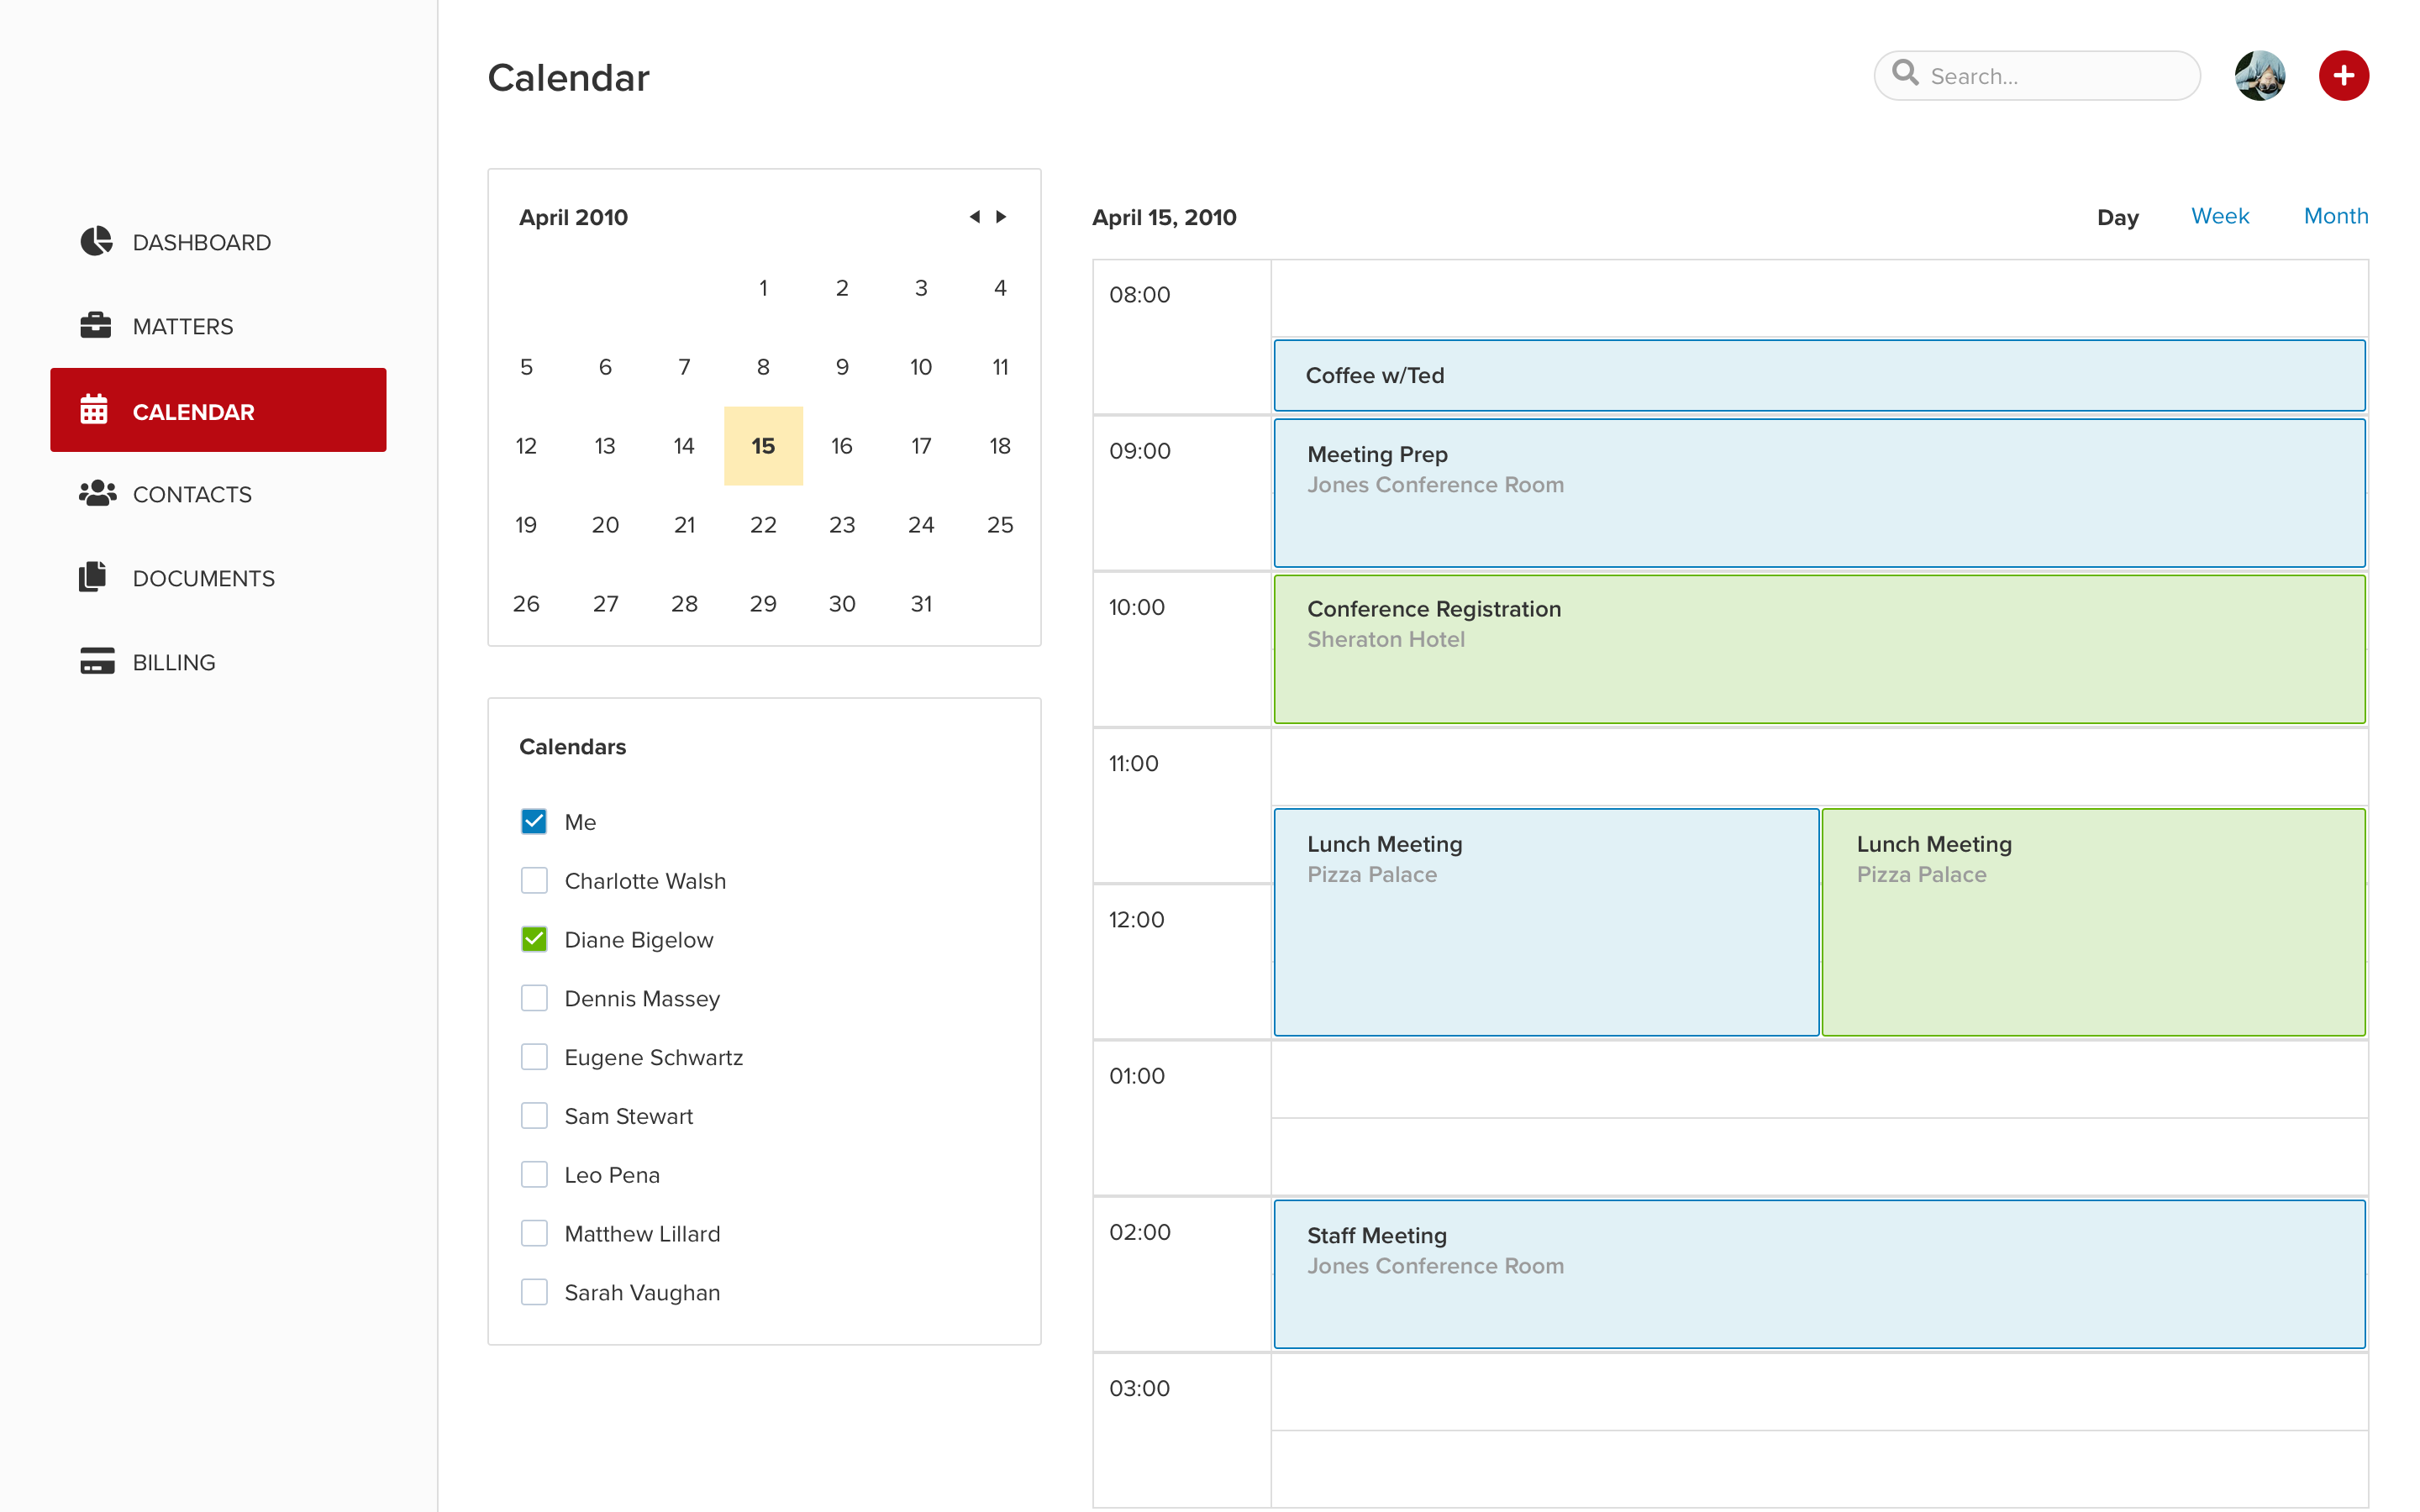2420x1512 pixels.
Task: Switch to Month view
Action: pos(2336,216)
